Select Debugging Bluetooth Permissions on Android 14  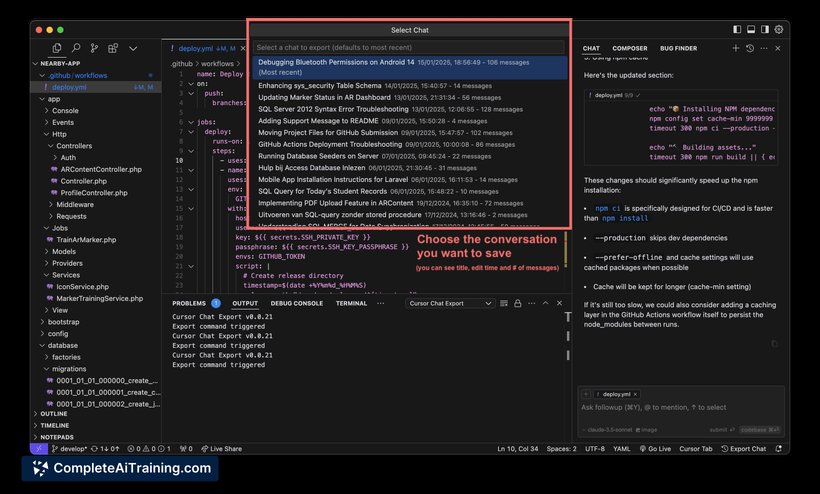point(409,67)
